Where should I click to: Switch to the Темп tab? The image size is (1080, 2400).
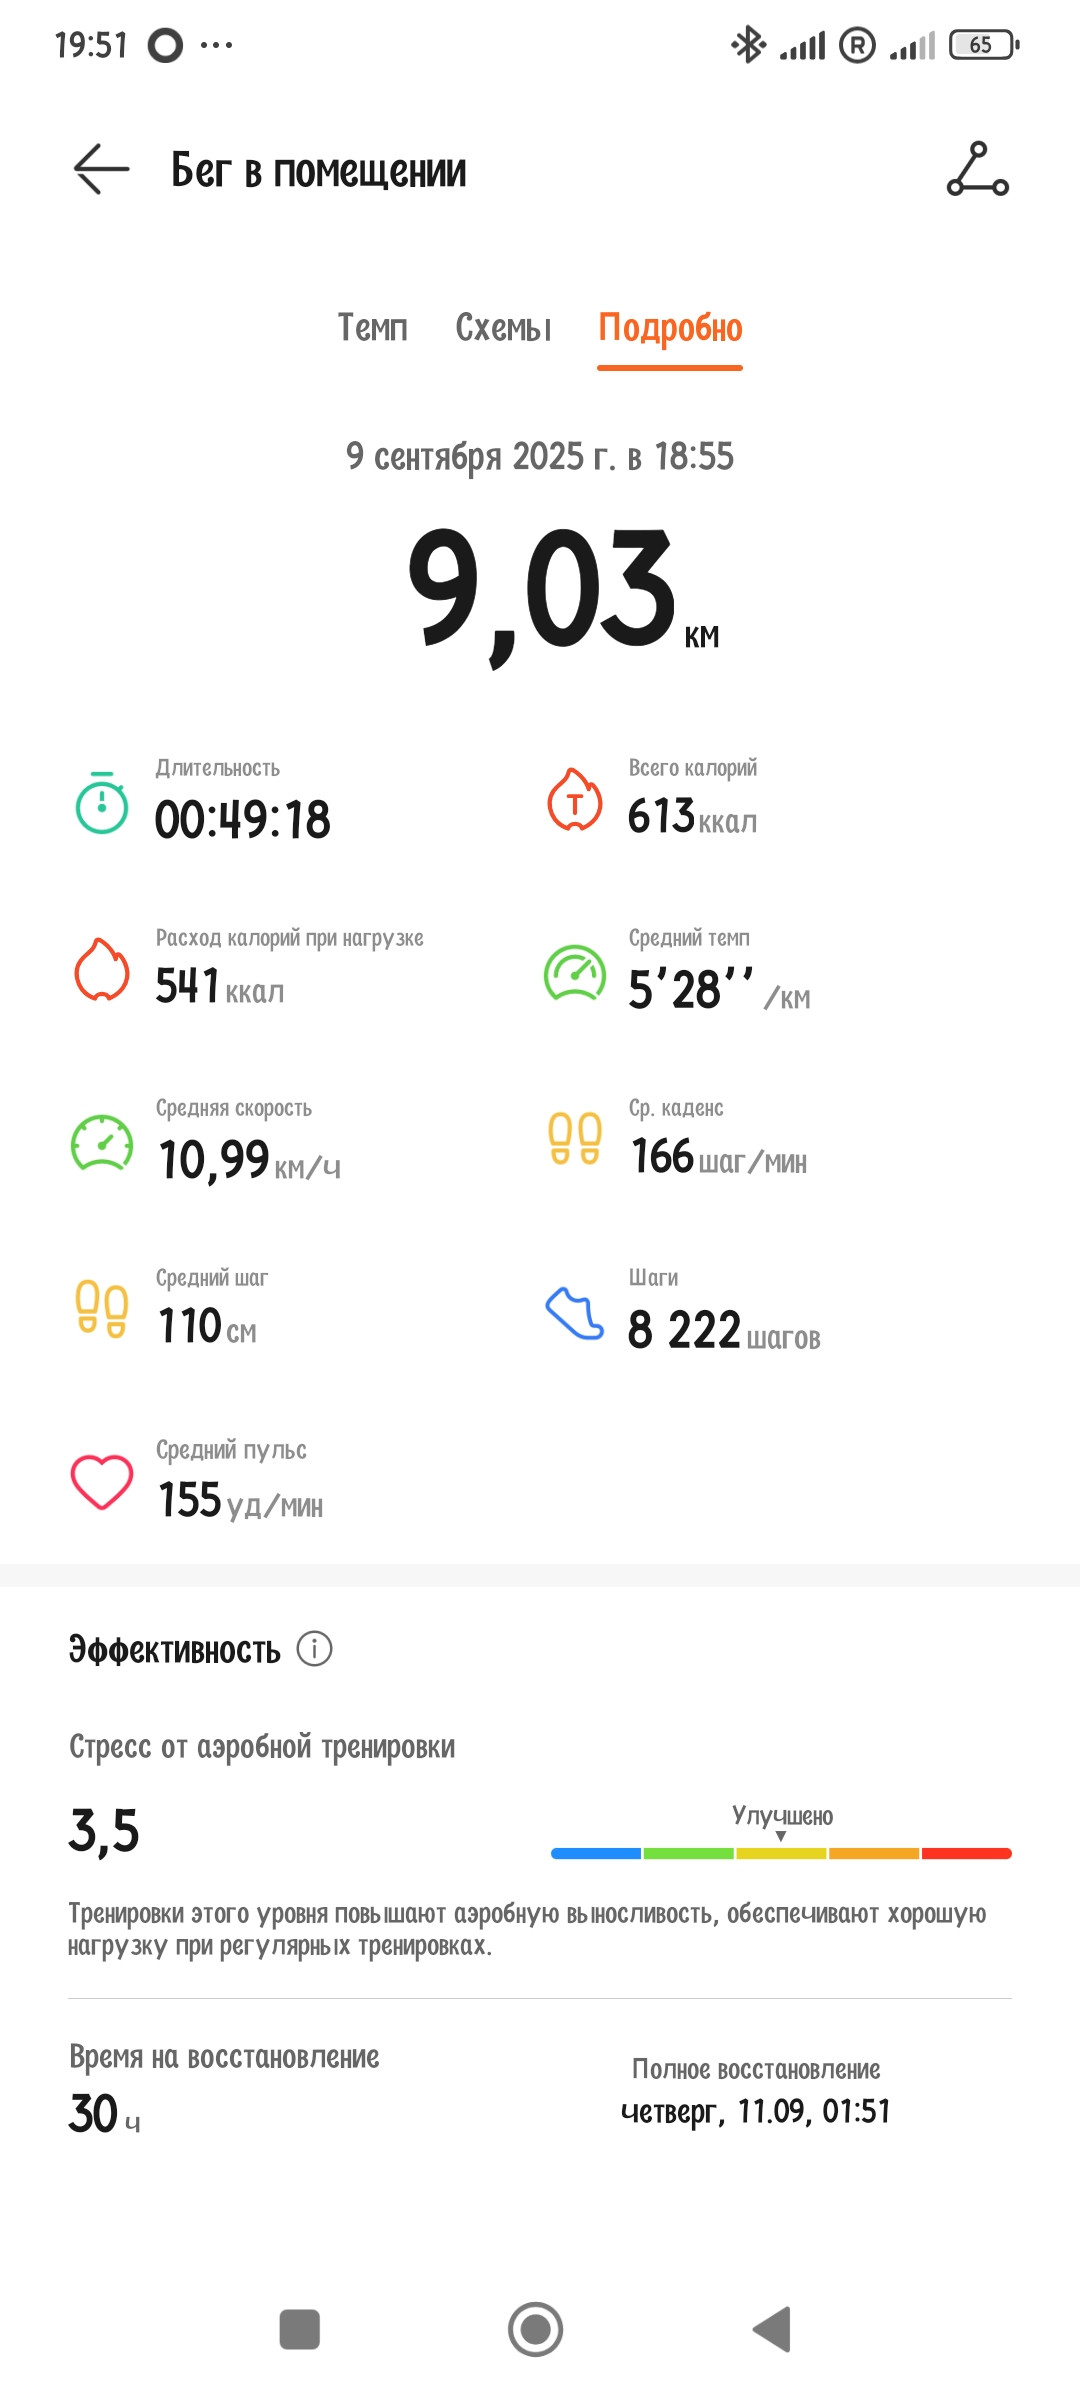[372, 327]
